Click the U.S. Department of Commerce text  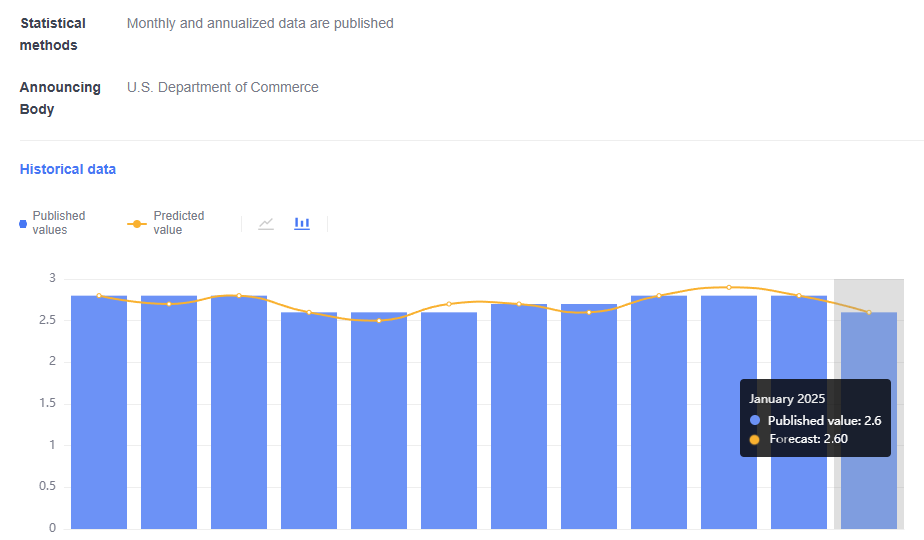coord(223,87)
